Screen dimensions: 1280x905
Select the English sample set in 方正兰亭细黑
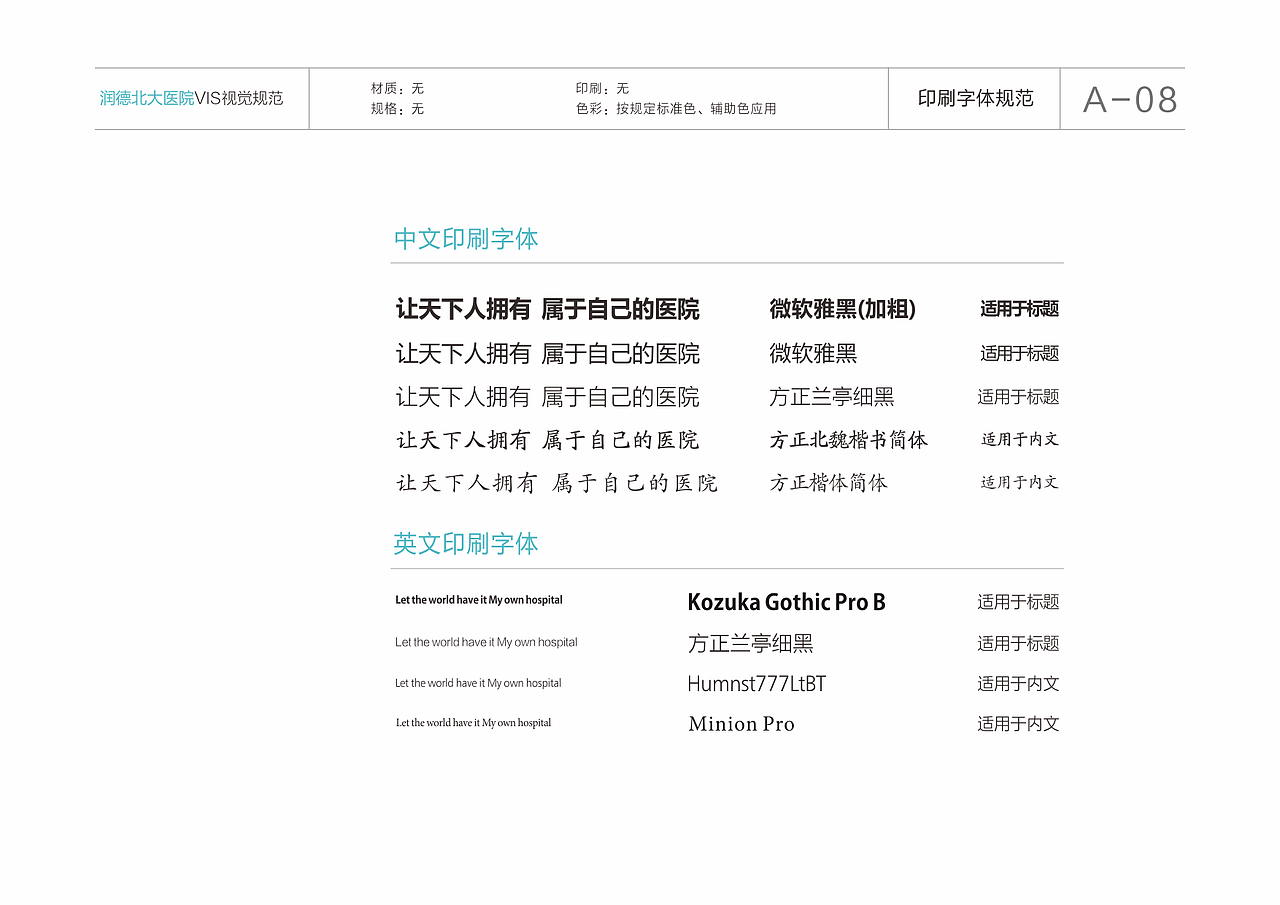click(486, 642)
